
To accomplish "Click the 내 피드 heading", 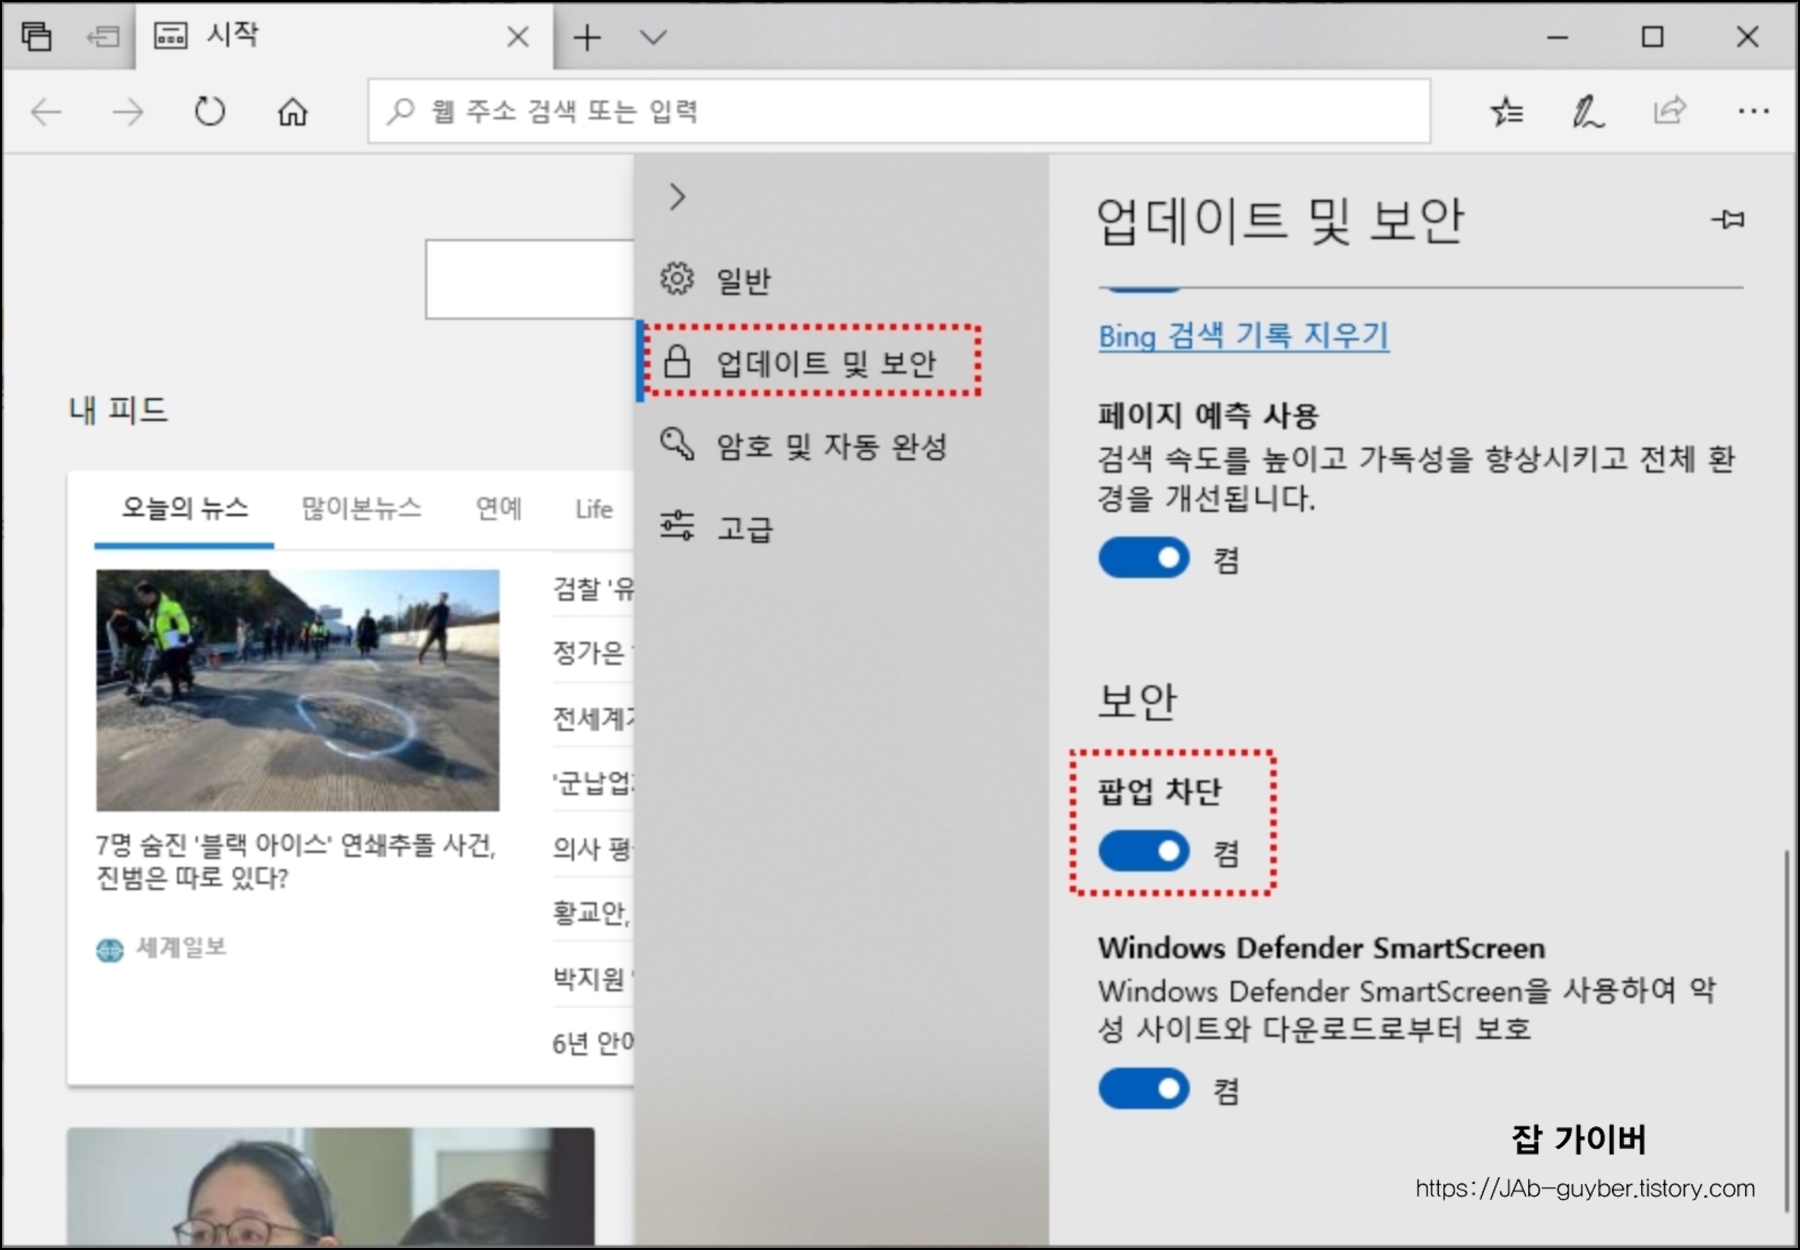I will pos(118,409).
